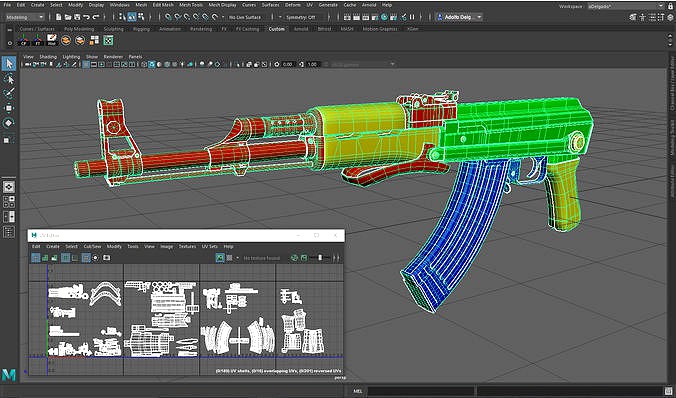The height and width of the screenshot is (398, 676).
Task: Activate the Rotate tool in the toolbox
Action: pos(9,123)
